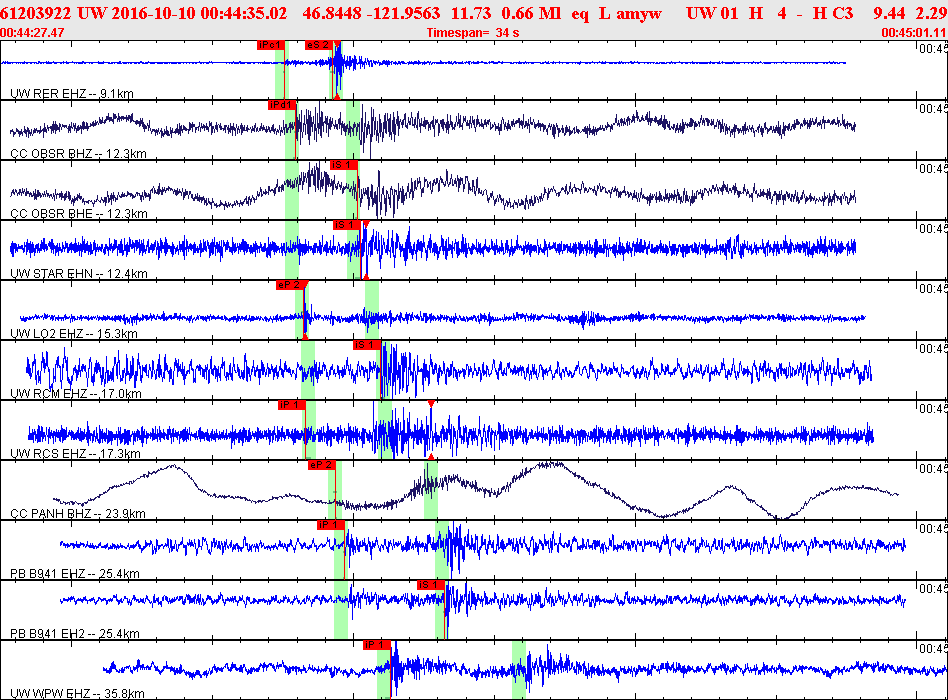Click the longitude value -121.9563

click(x=404, y=13)
